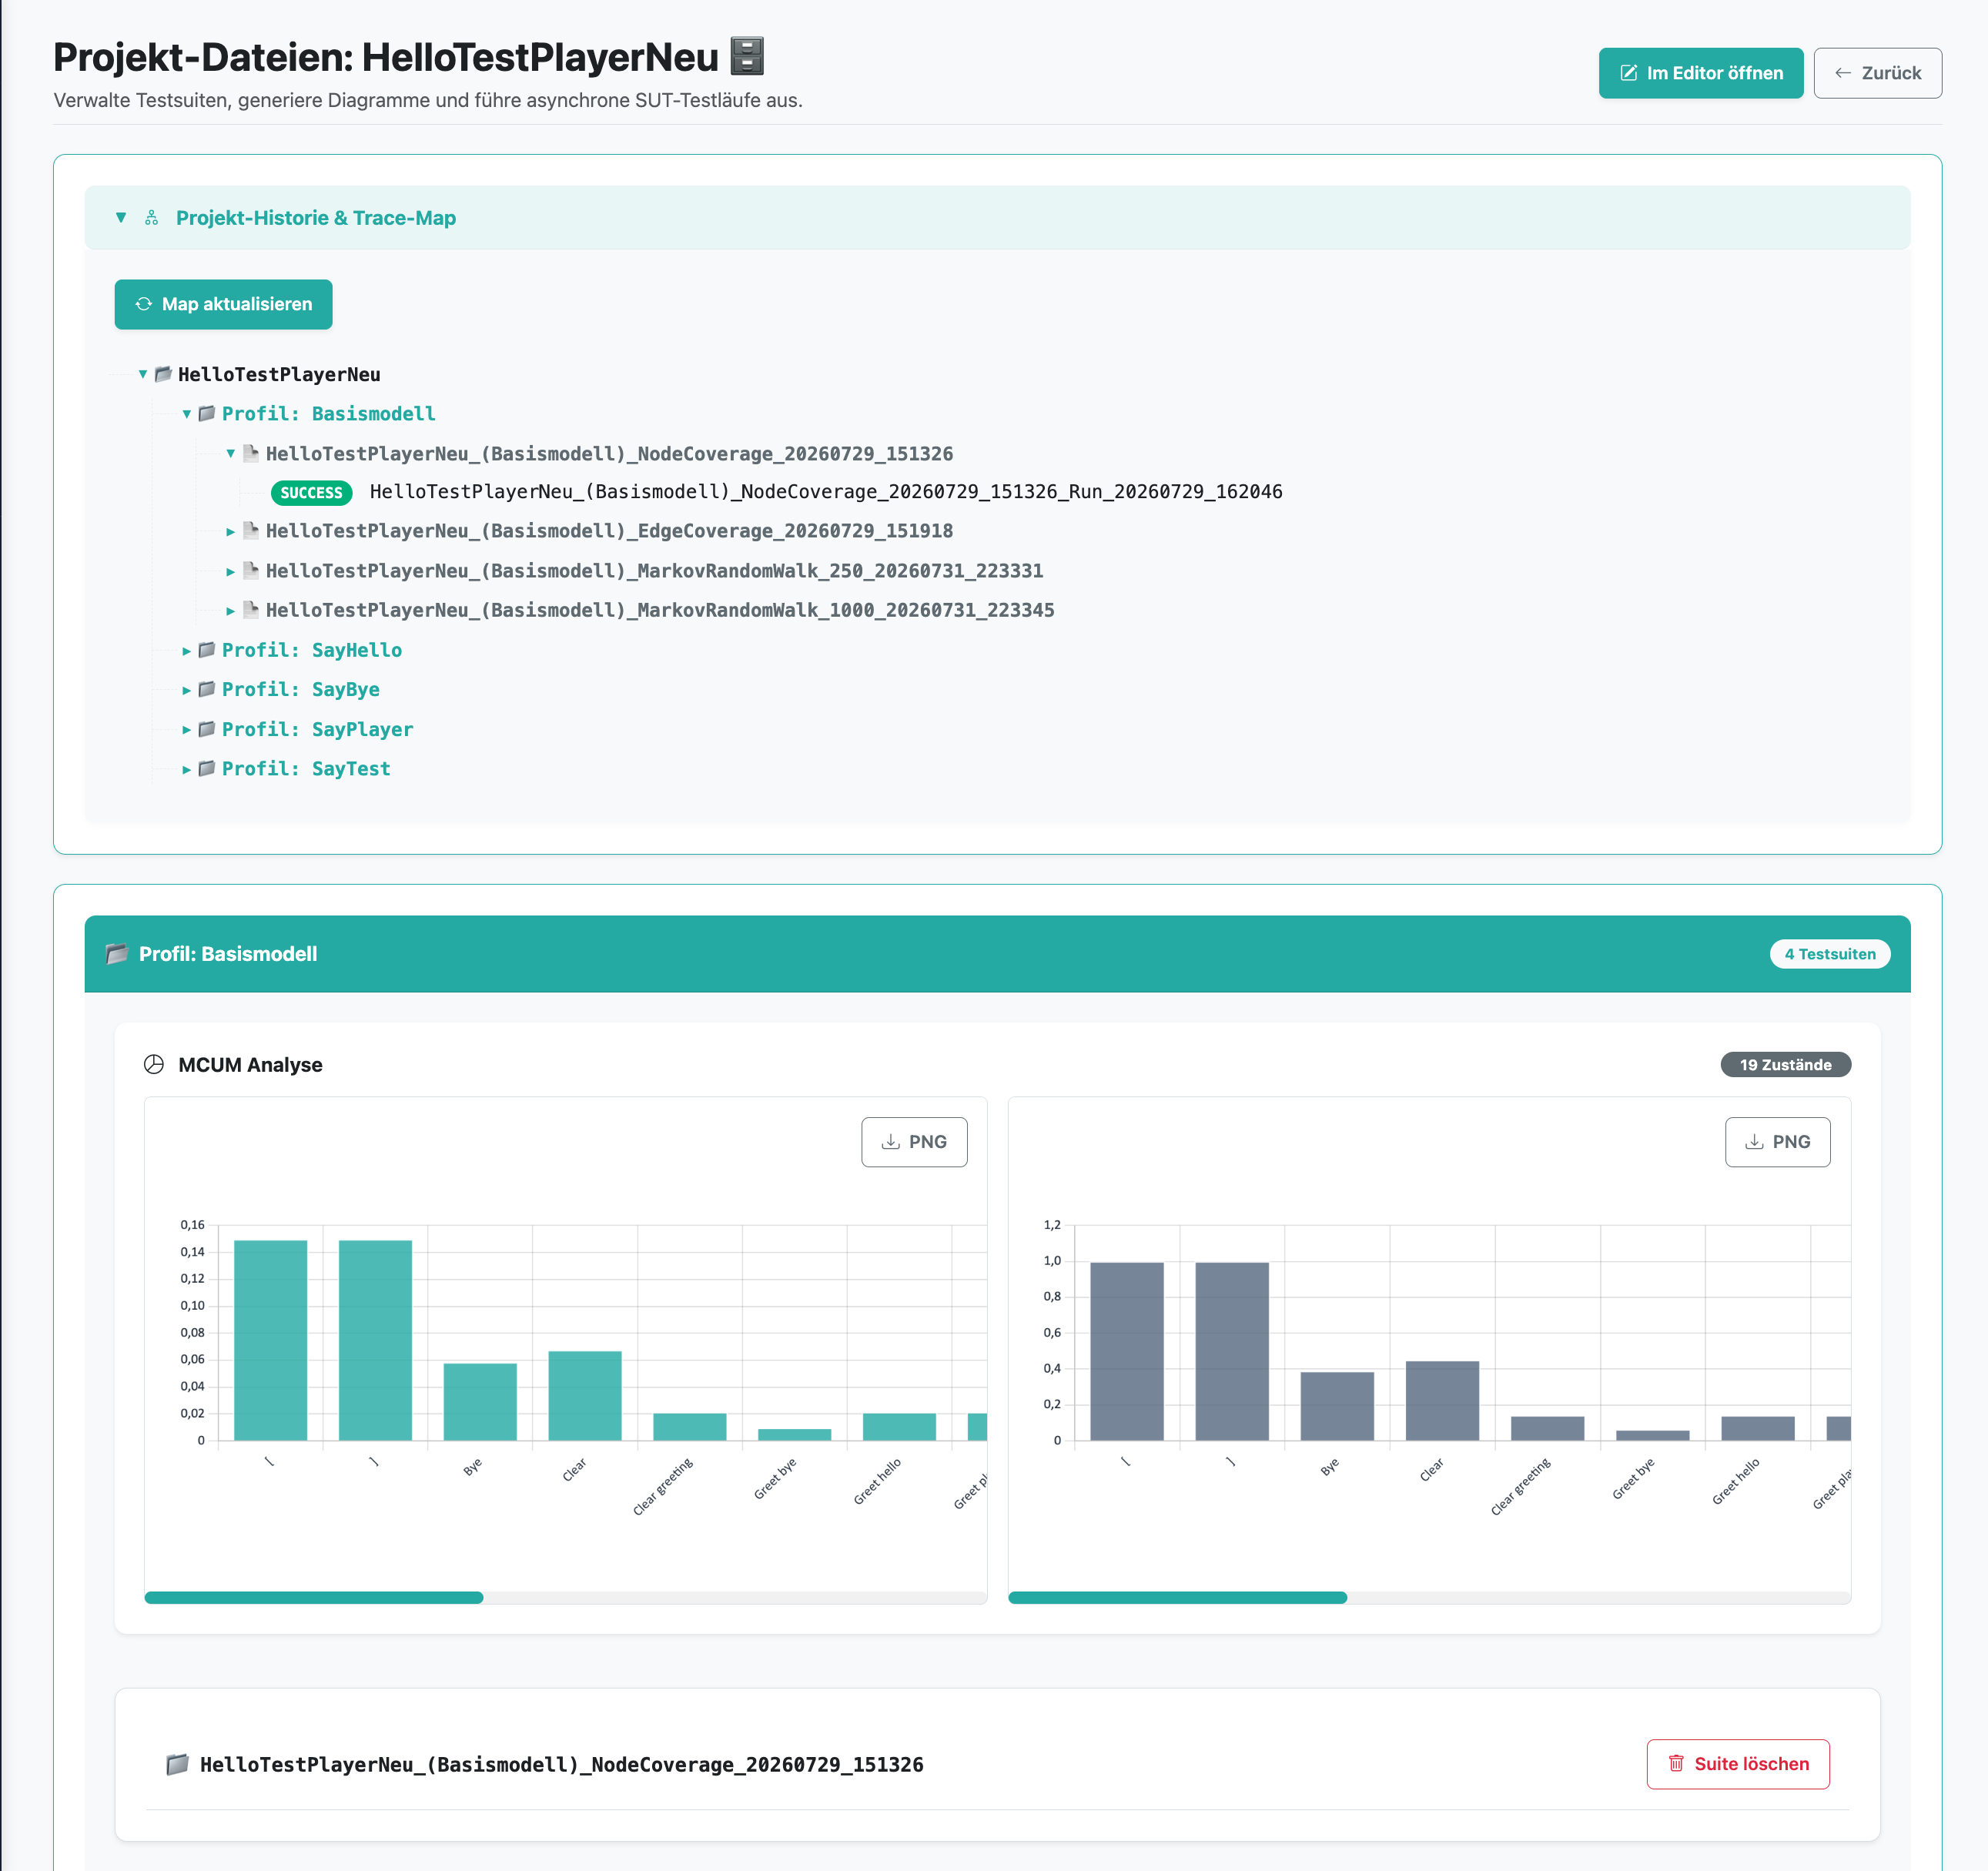Expand the Profil: SayHello tree node
1988x1871 pixels.
point(186,651)
